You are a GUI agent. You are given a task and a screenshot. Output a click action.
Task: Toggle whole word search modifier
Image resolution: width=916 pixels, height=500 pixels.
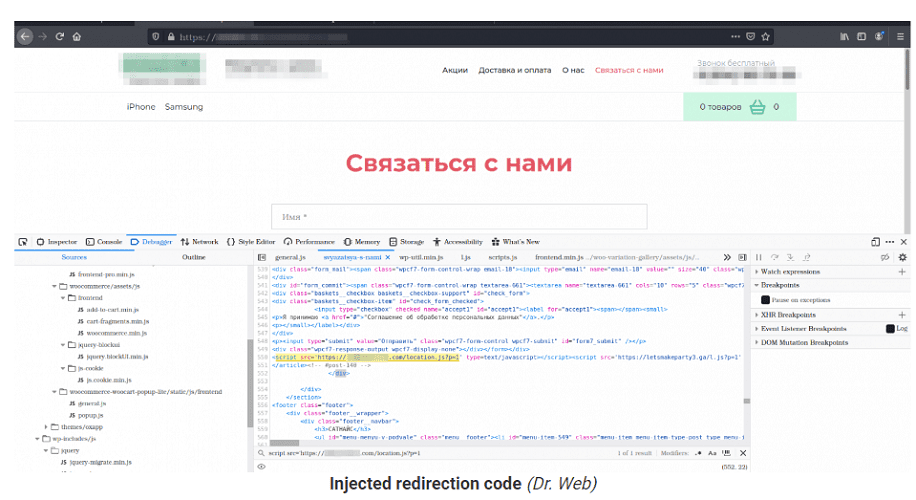(x=726, y=453)
